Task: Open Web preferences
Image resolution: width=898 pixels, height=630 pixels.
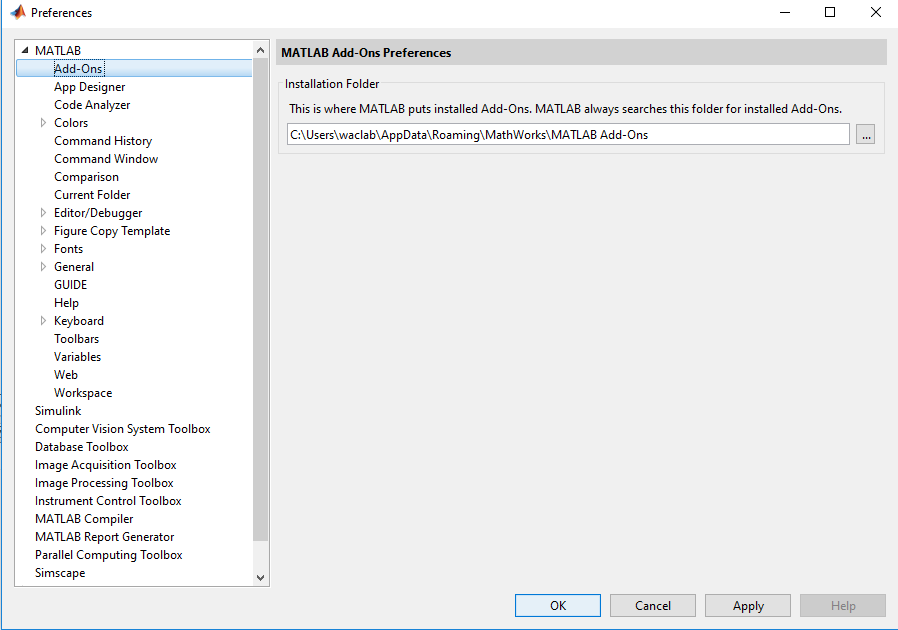Action: coord(66,375)
